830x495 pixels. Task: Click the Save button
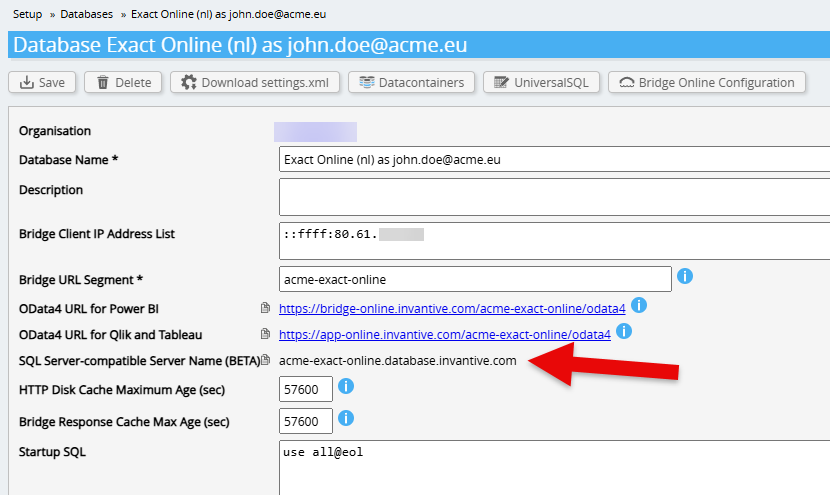(42, 83)
